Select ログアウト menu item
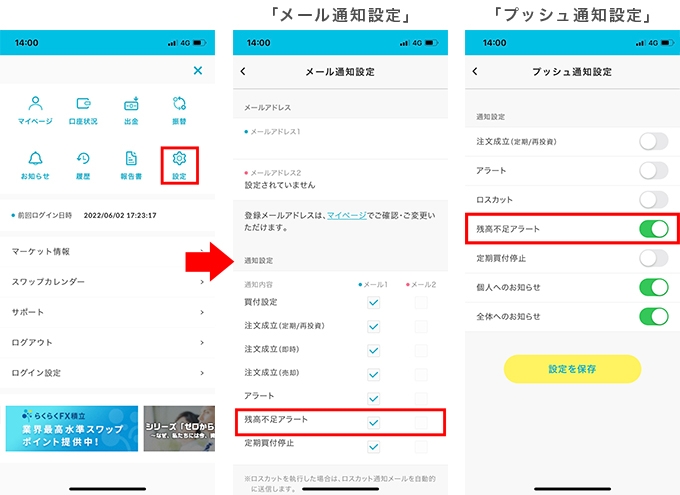Image resolution: width=680 pixels, height=495 pixels. pyautogui.click(x=107, y=342)
